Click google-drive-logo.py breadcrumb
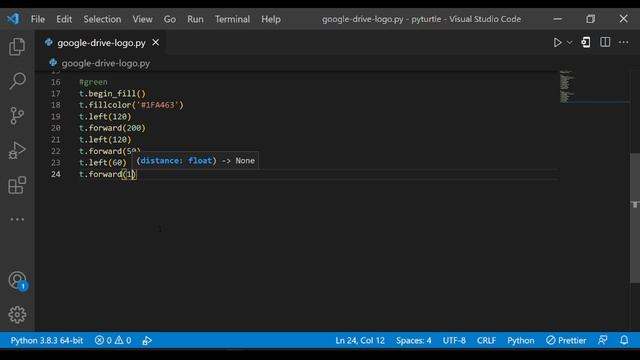 (106, 63)
